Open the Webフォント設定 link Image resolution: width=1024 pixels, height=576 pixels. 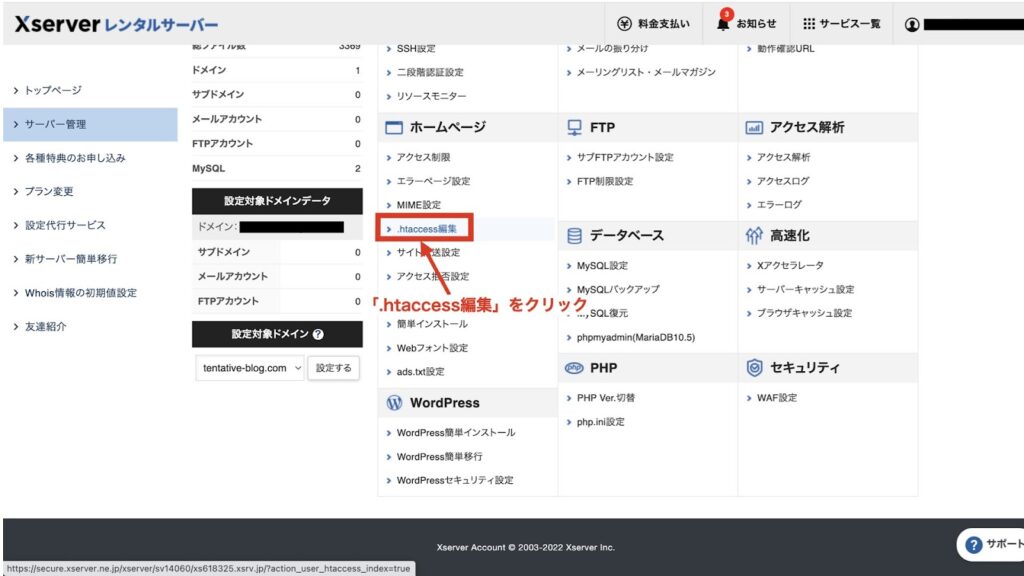pyautogui.click(x=432, y=348)
